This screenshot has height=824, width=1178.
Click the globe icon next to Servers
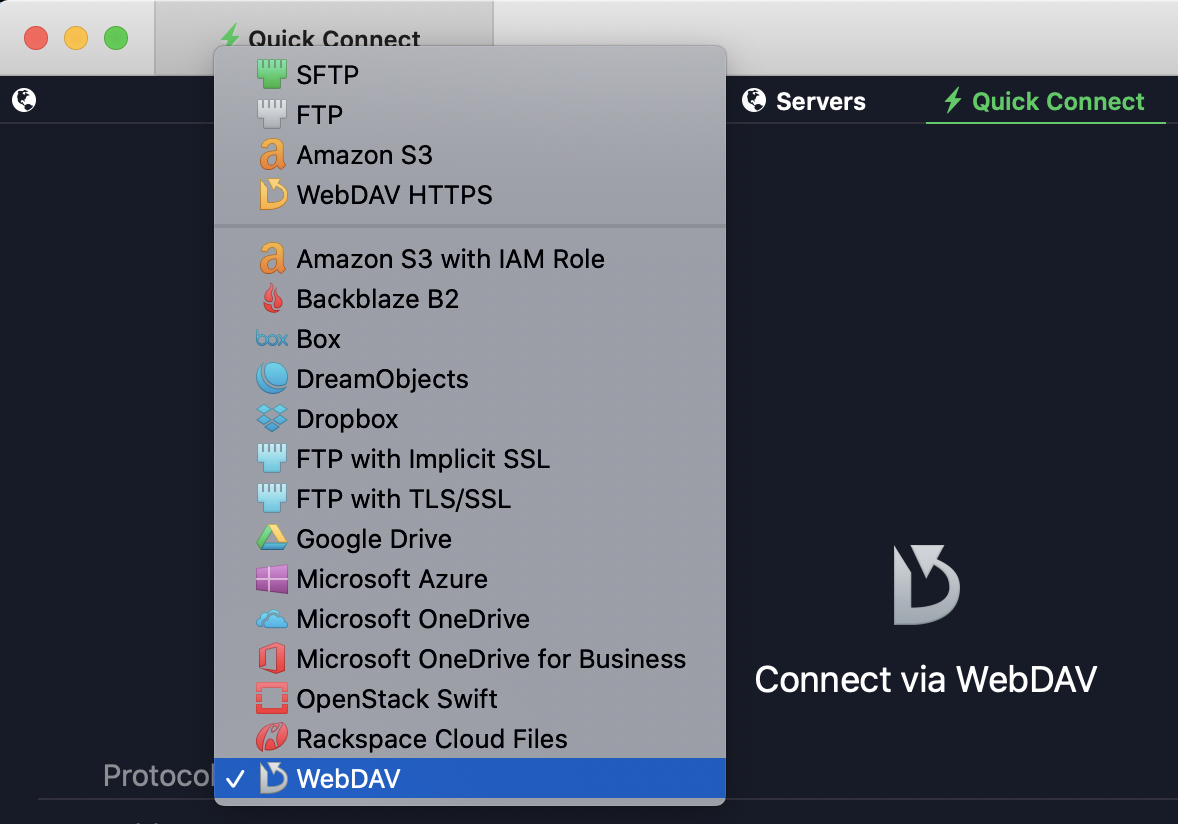[753, 100]
